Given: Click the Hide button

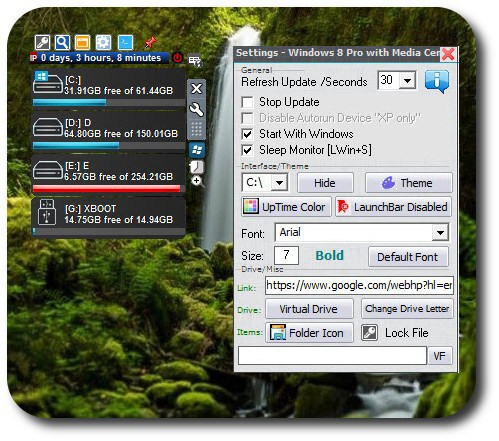Looking at the screenshot, I should tap(325, 183).
